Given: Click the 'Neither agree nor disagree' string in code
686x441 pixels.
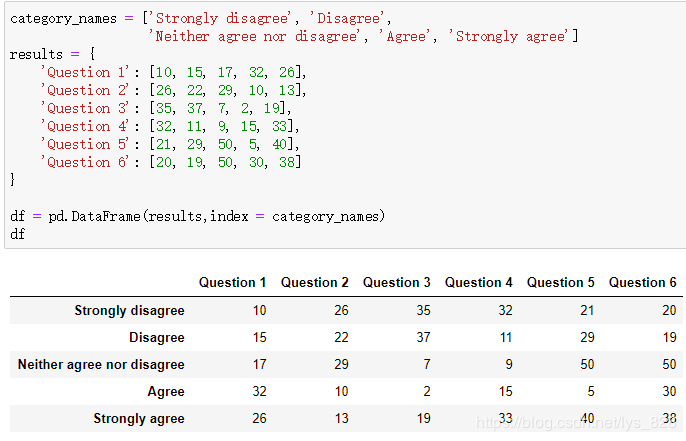Looking at the screenshot, I should pos(254,36).
